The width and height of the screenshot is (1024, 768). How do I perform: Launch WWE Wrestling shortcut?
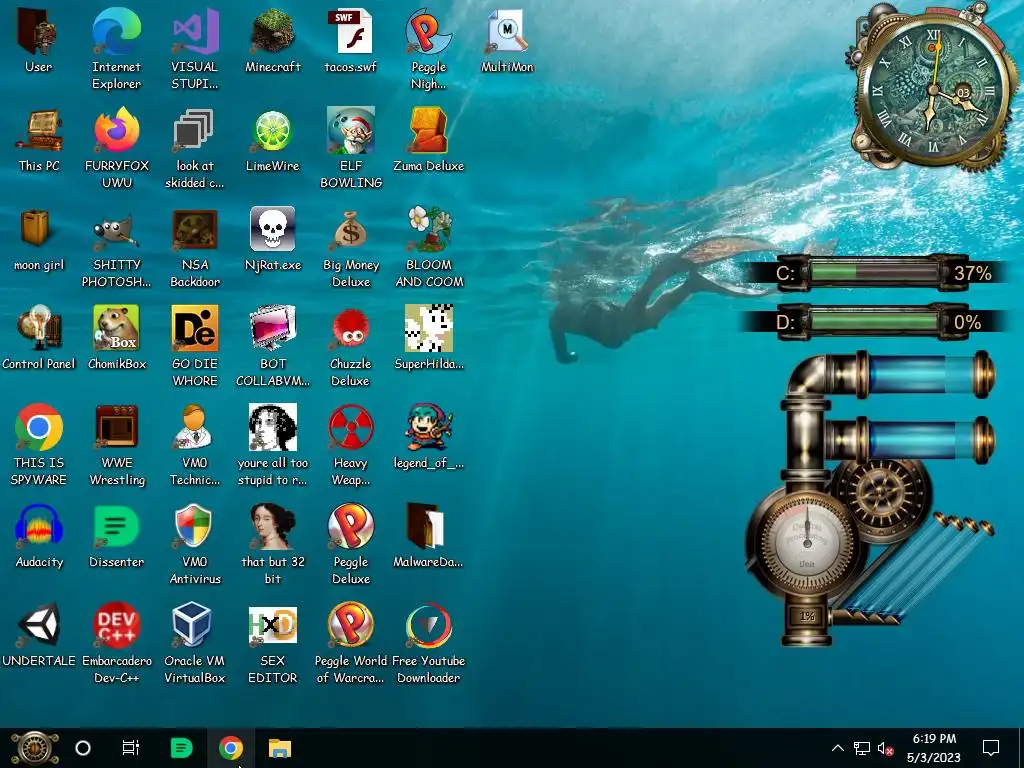116,445
